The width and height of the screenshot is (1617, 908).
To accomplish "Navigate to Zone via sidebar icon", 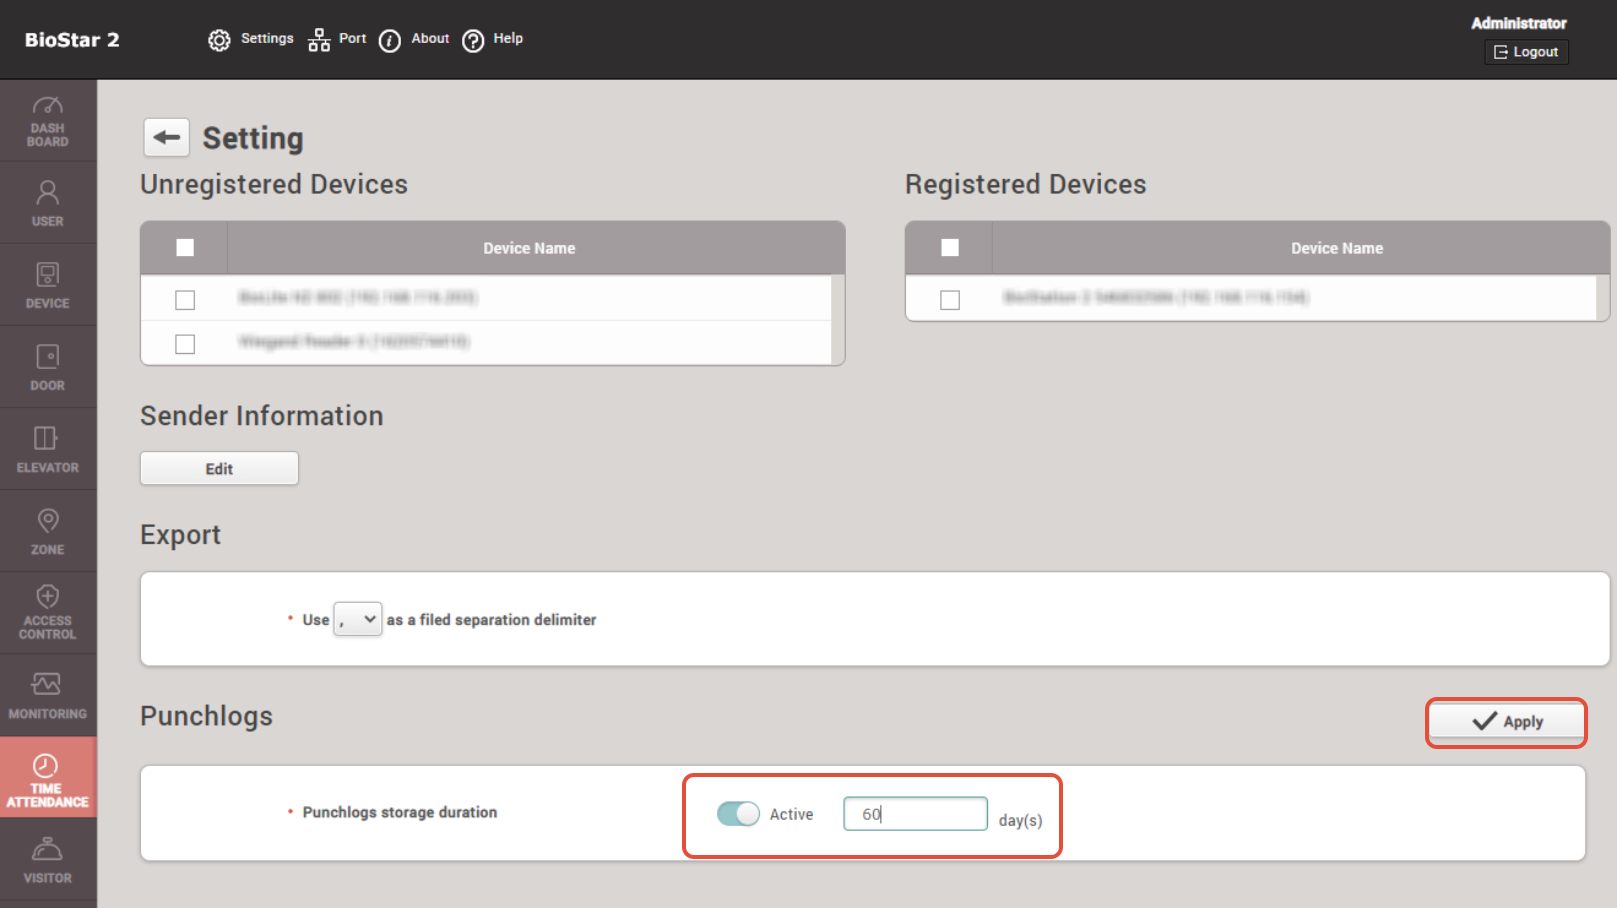I will click(x=47, y=531).
